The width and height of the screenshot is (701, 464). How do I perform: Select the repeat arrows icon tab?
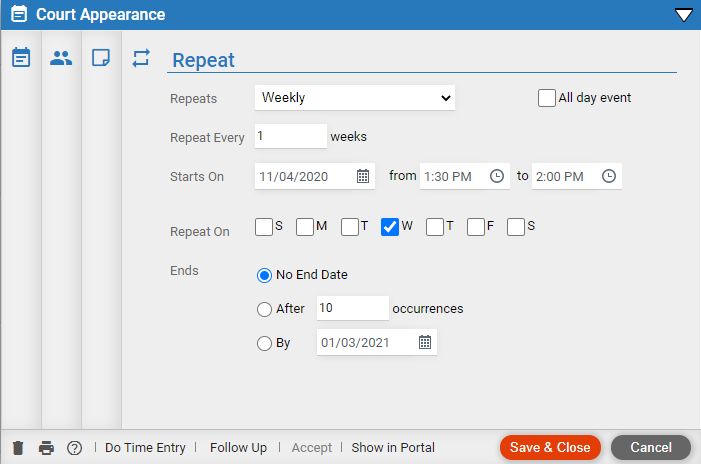[141, 58]
